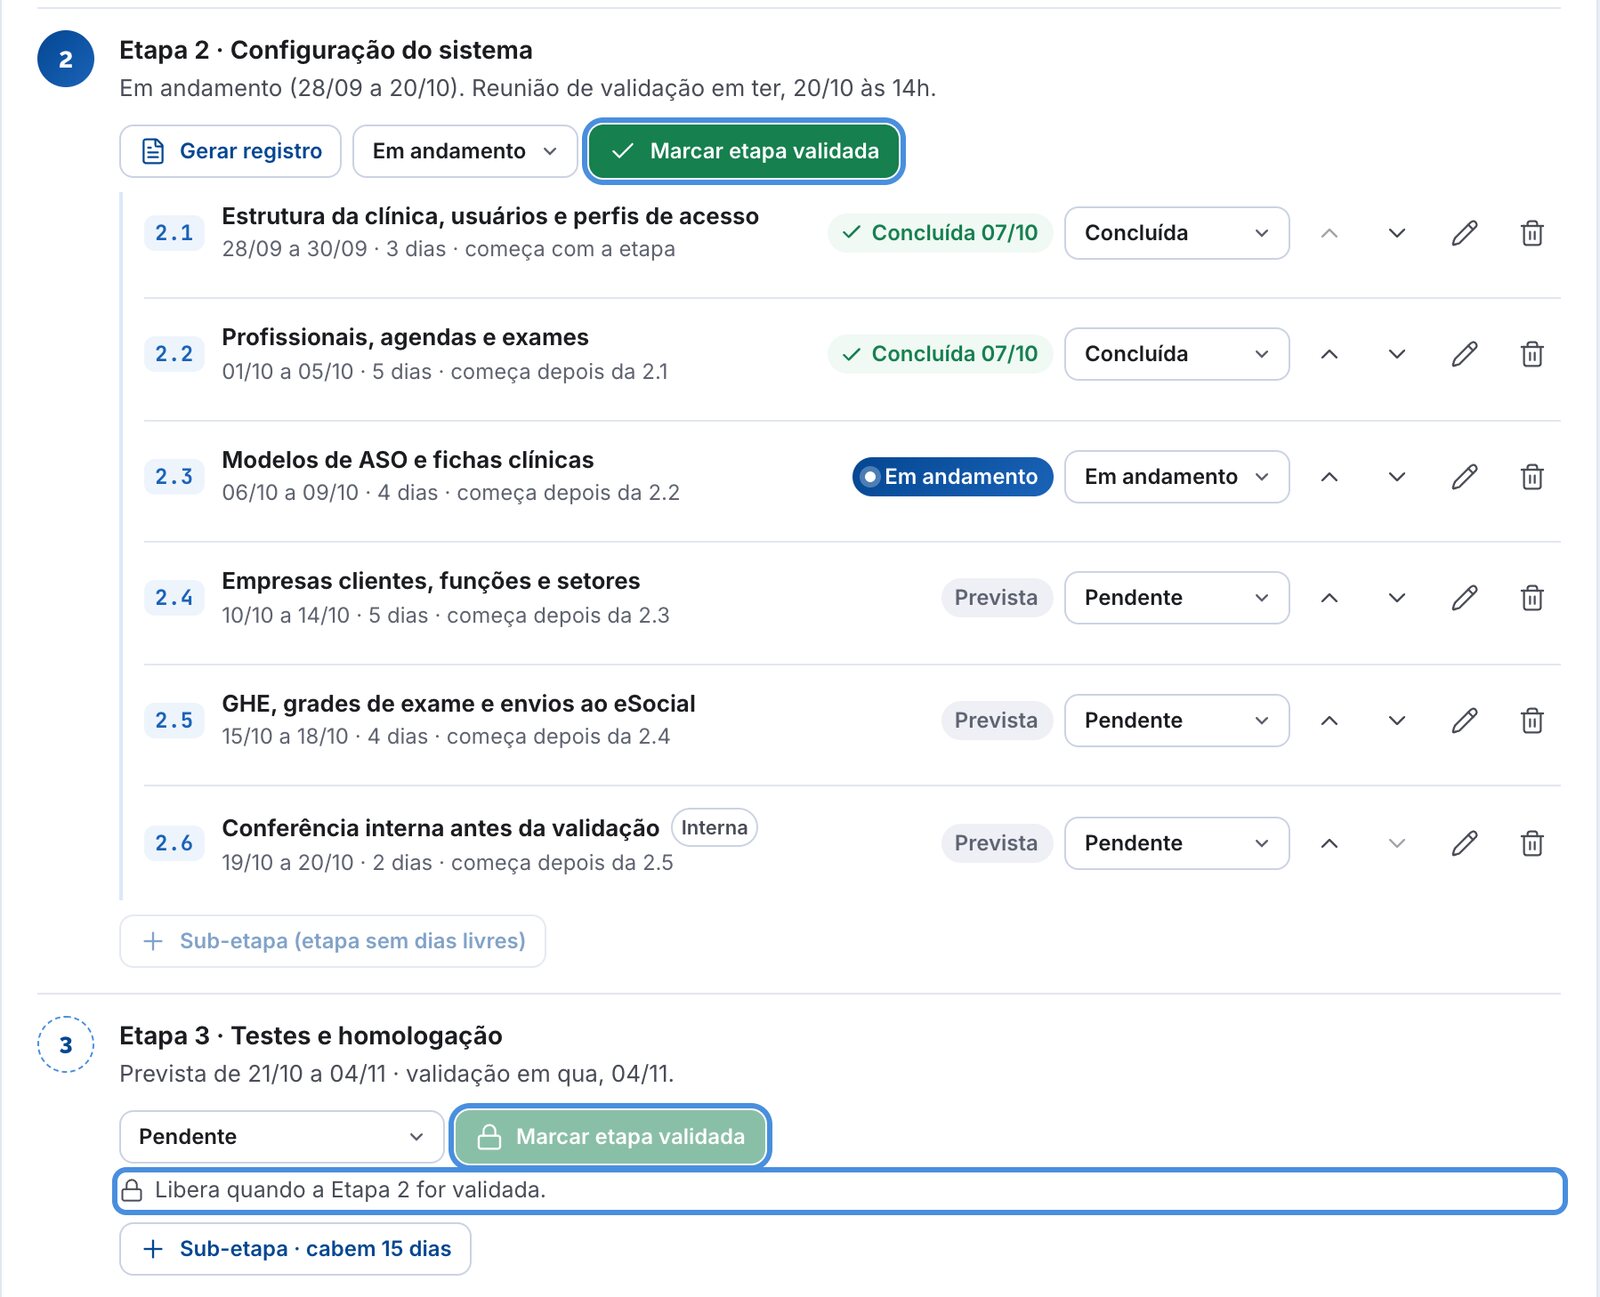This screenshot has height=1297, width=1600.
Task: Move sub-etapa 2.5 down
Action: 1397,721
